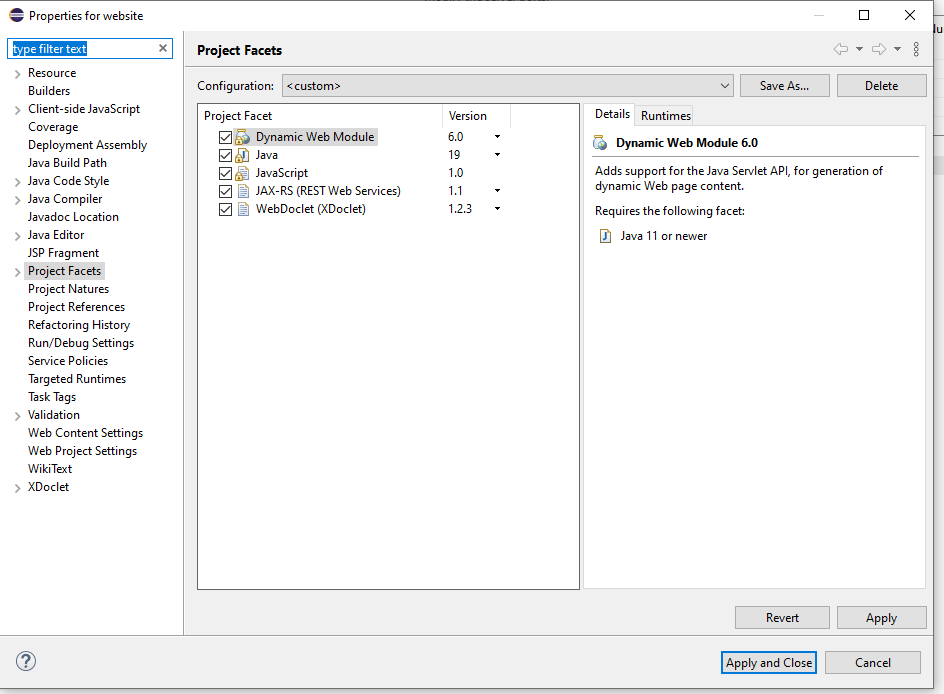944x694 pixels.
Task: Click the Java 11 or newer requirement icon
Action: (x=605, y=236)
